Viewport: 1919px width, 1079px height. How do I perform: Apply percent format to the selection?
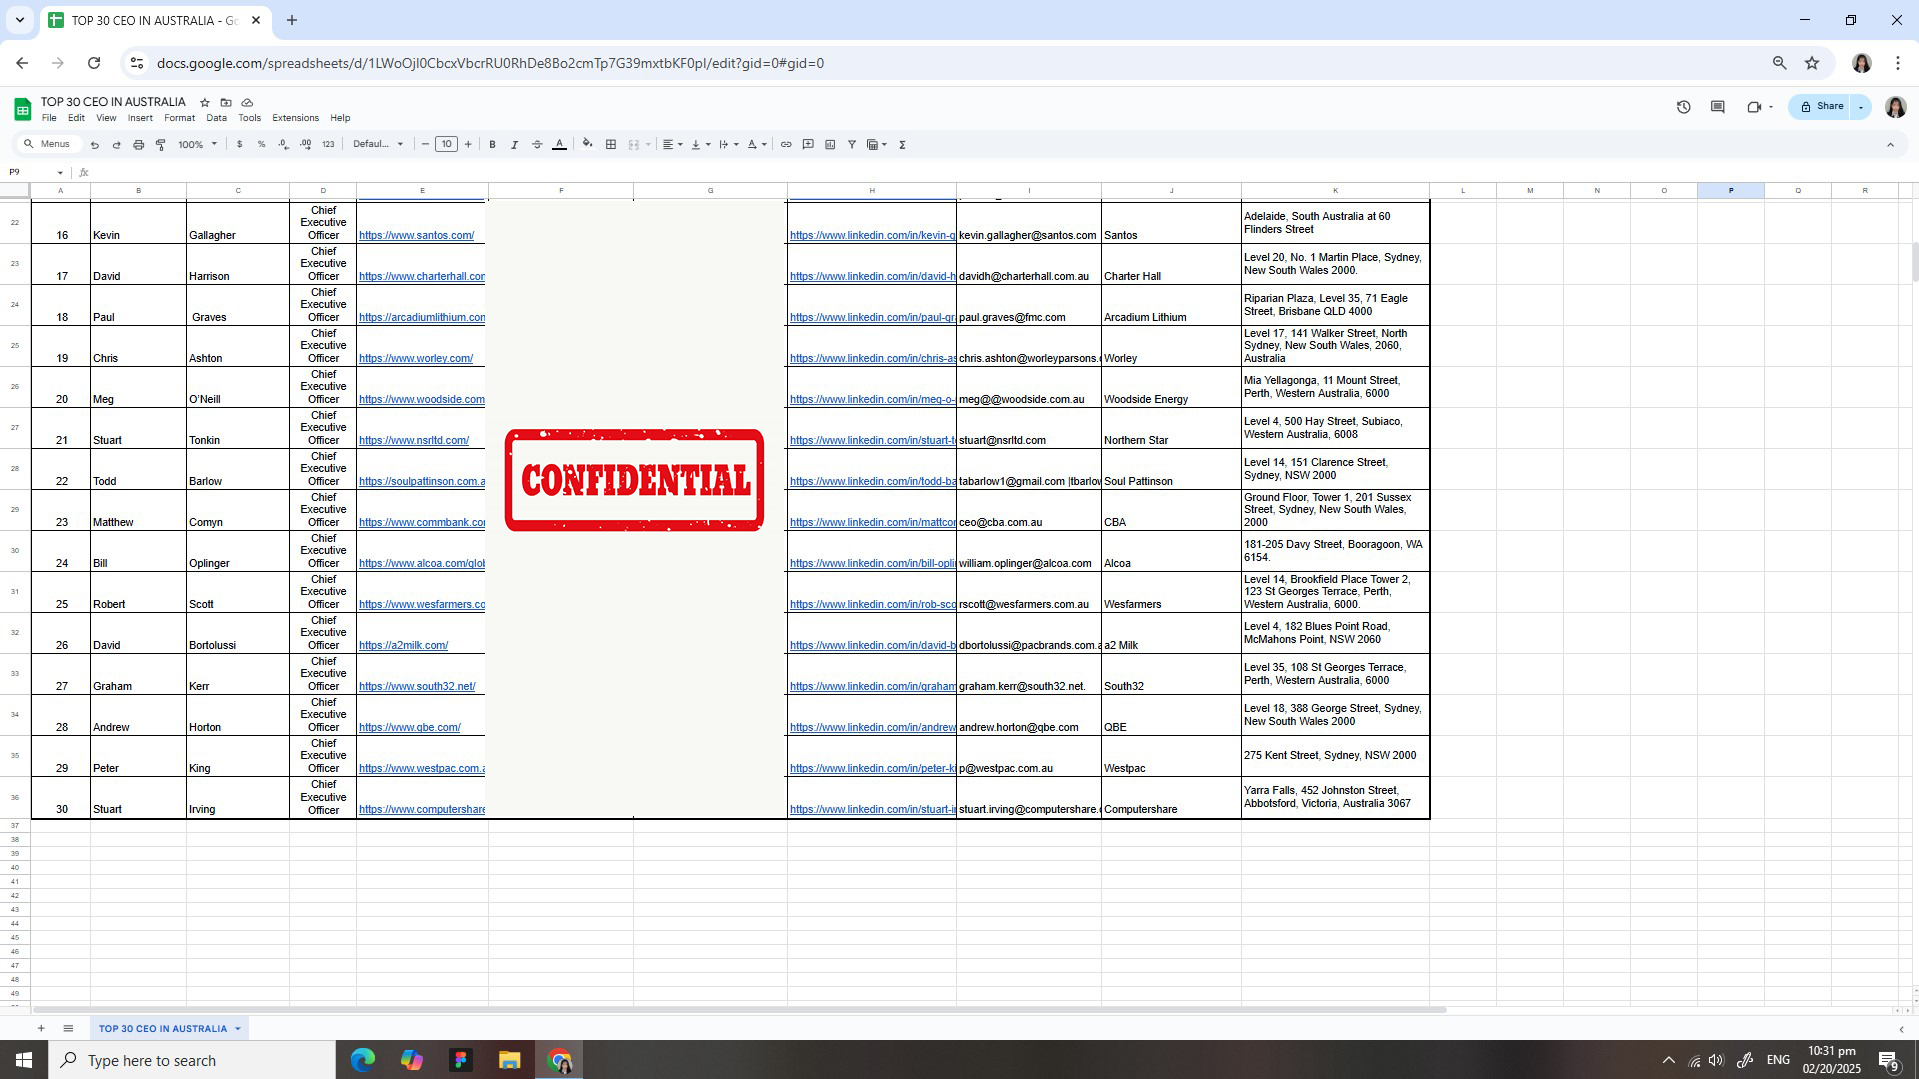261,145
